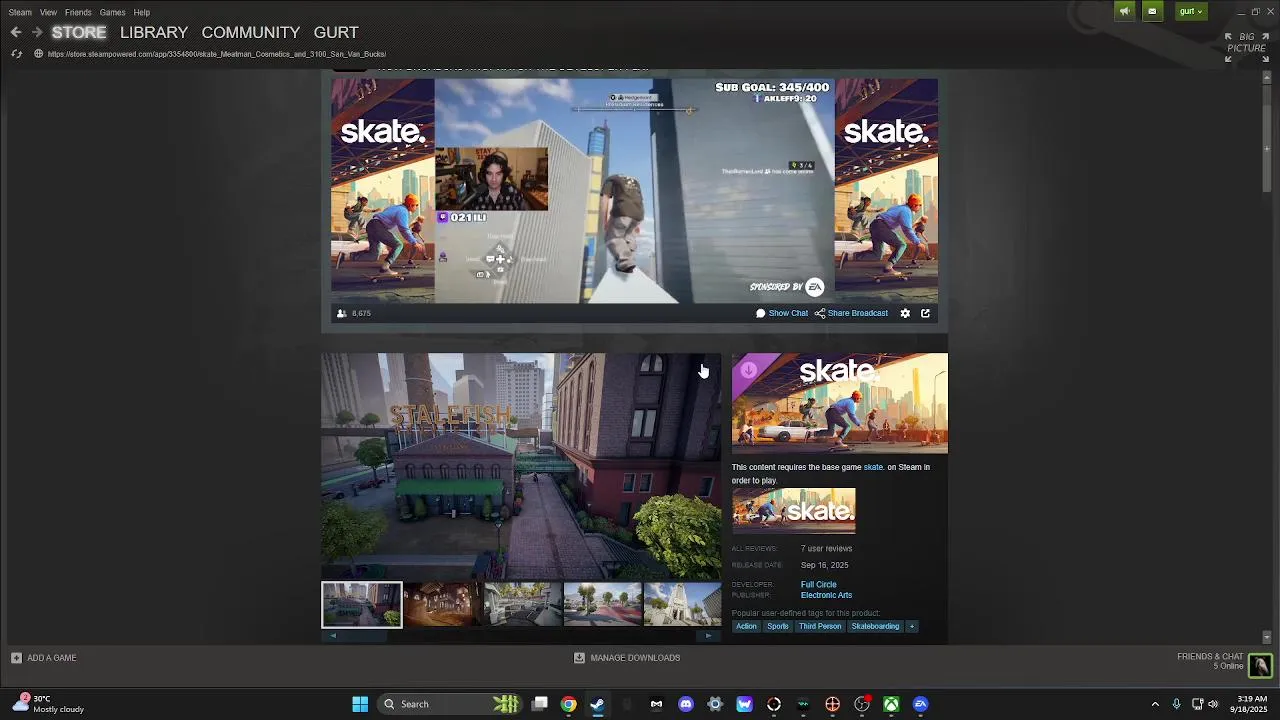The height and width of the screenshot is (720, 1280).
Task: Open the skate. base game link
Action: click(x=873, y=467)
